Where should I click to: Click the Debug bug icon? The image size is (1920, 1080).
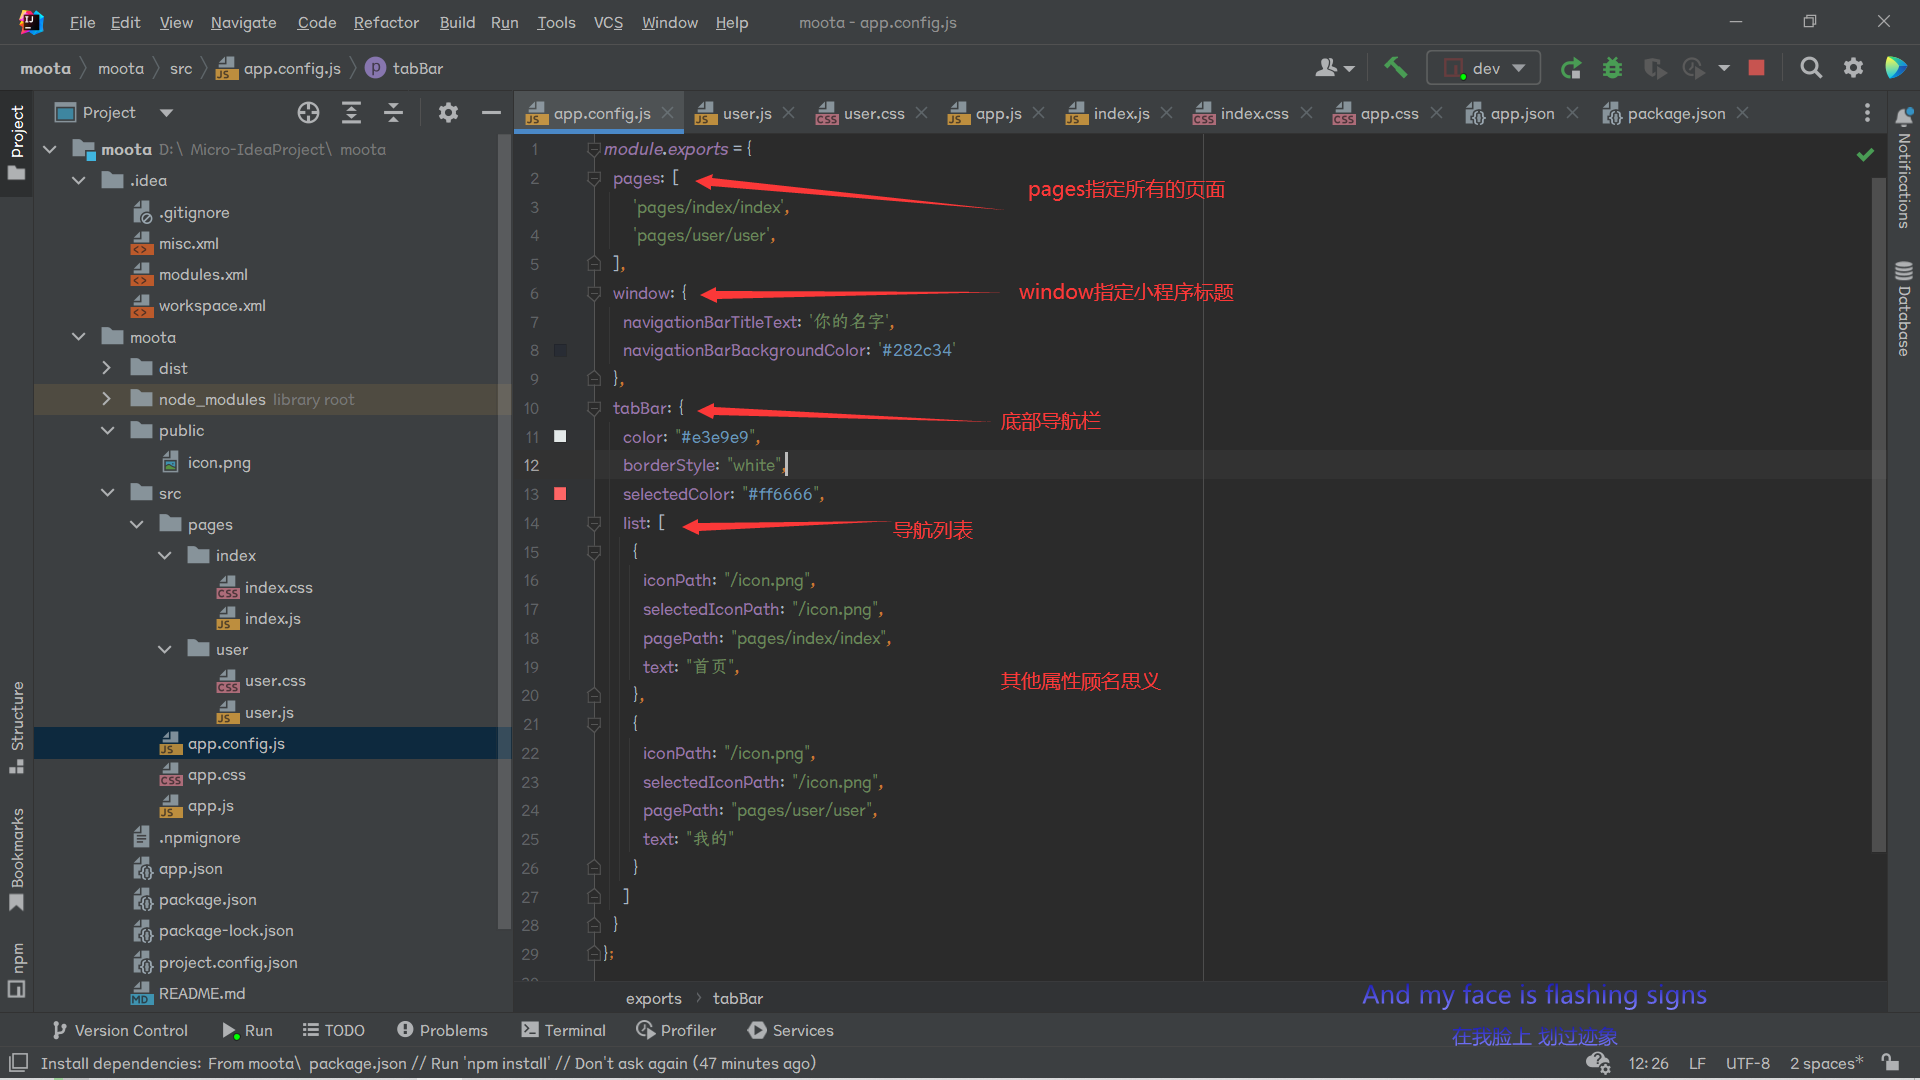[1612, 68]
